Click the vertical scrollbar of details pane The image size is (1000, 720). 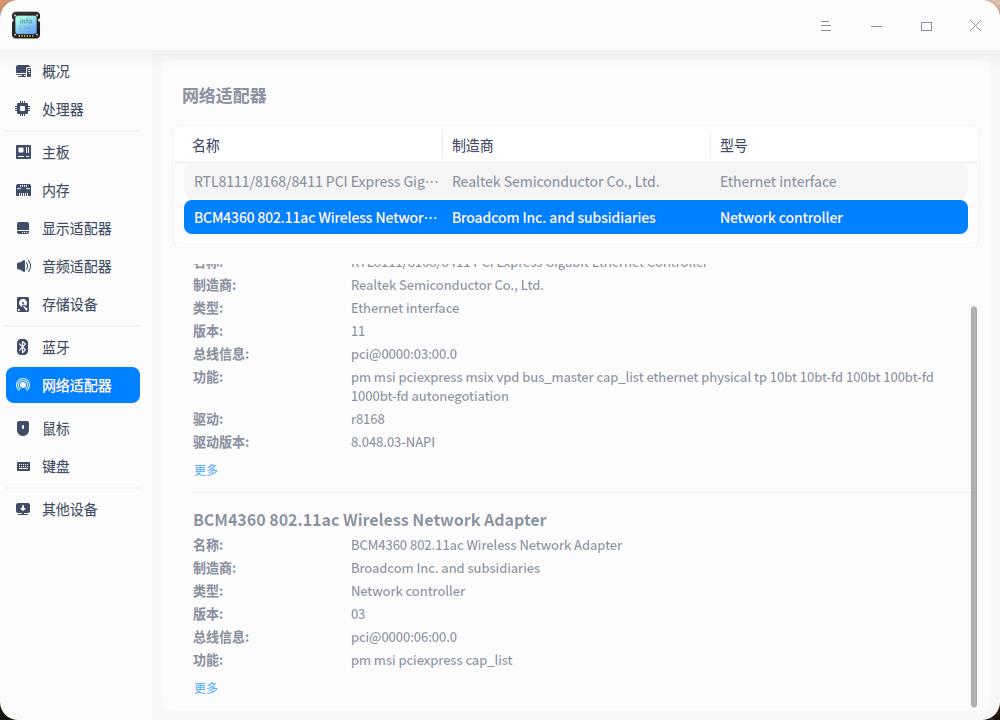(973, 506)
